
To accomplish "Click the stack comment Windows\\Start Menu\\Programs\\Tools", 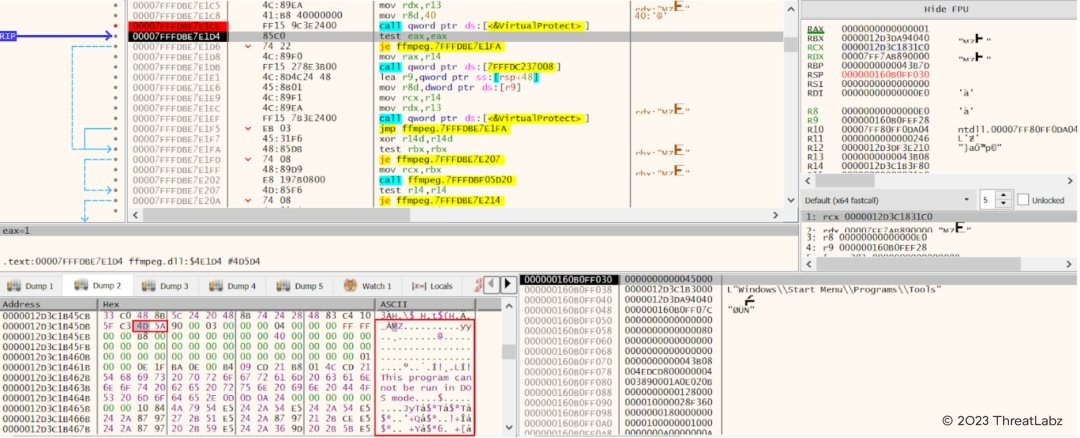I will pos(834,290).
